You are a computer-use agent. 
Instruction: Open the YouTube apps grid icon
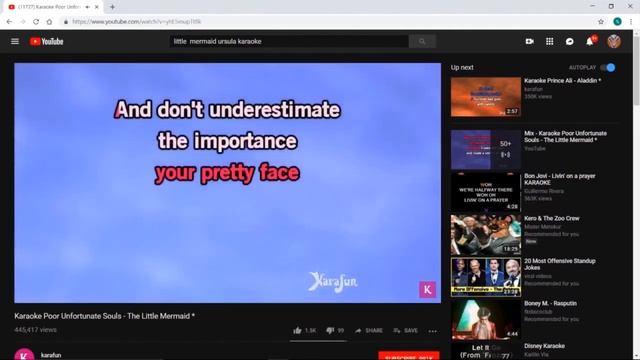tap(549, 41)
